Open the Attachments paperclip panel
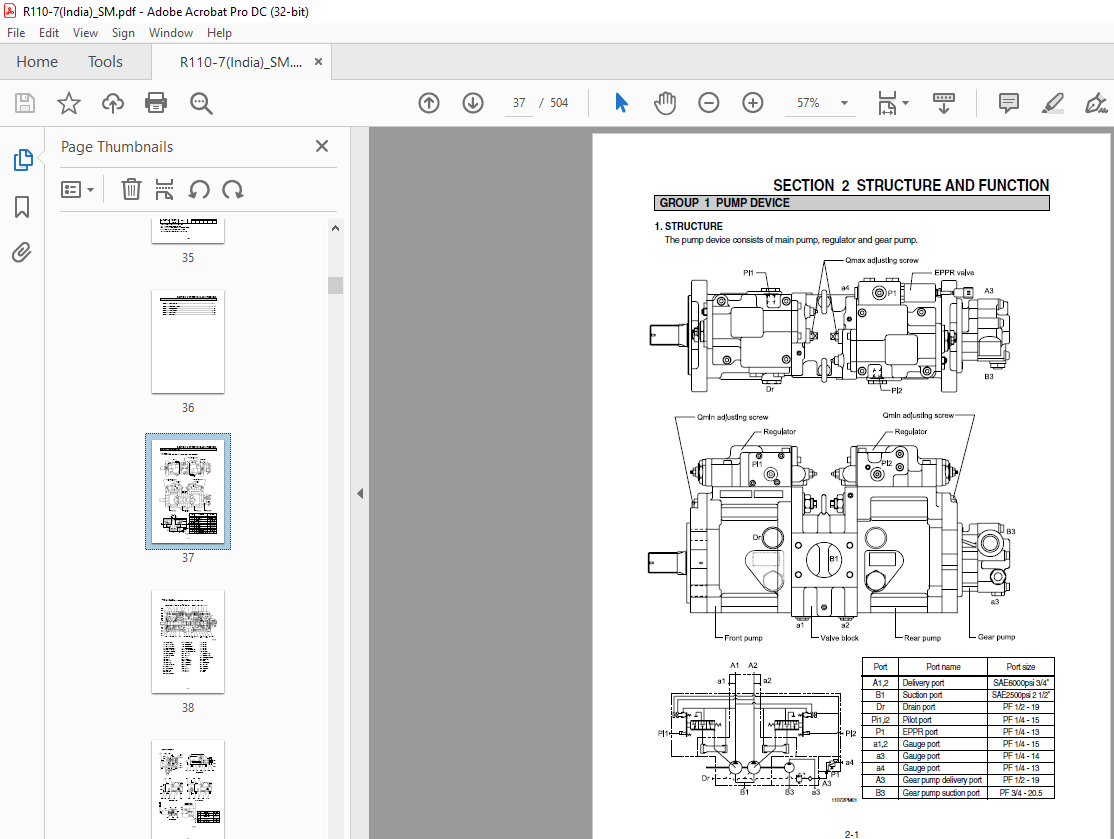This screenshot has width=1114, height=839. [x=22, y=252]
